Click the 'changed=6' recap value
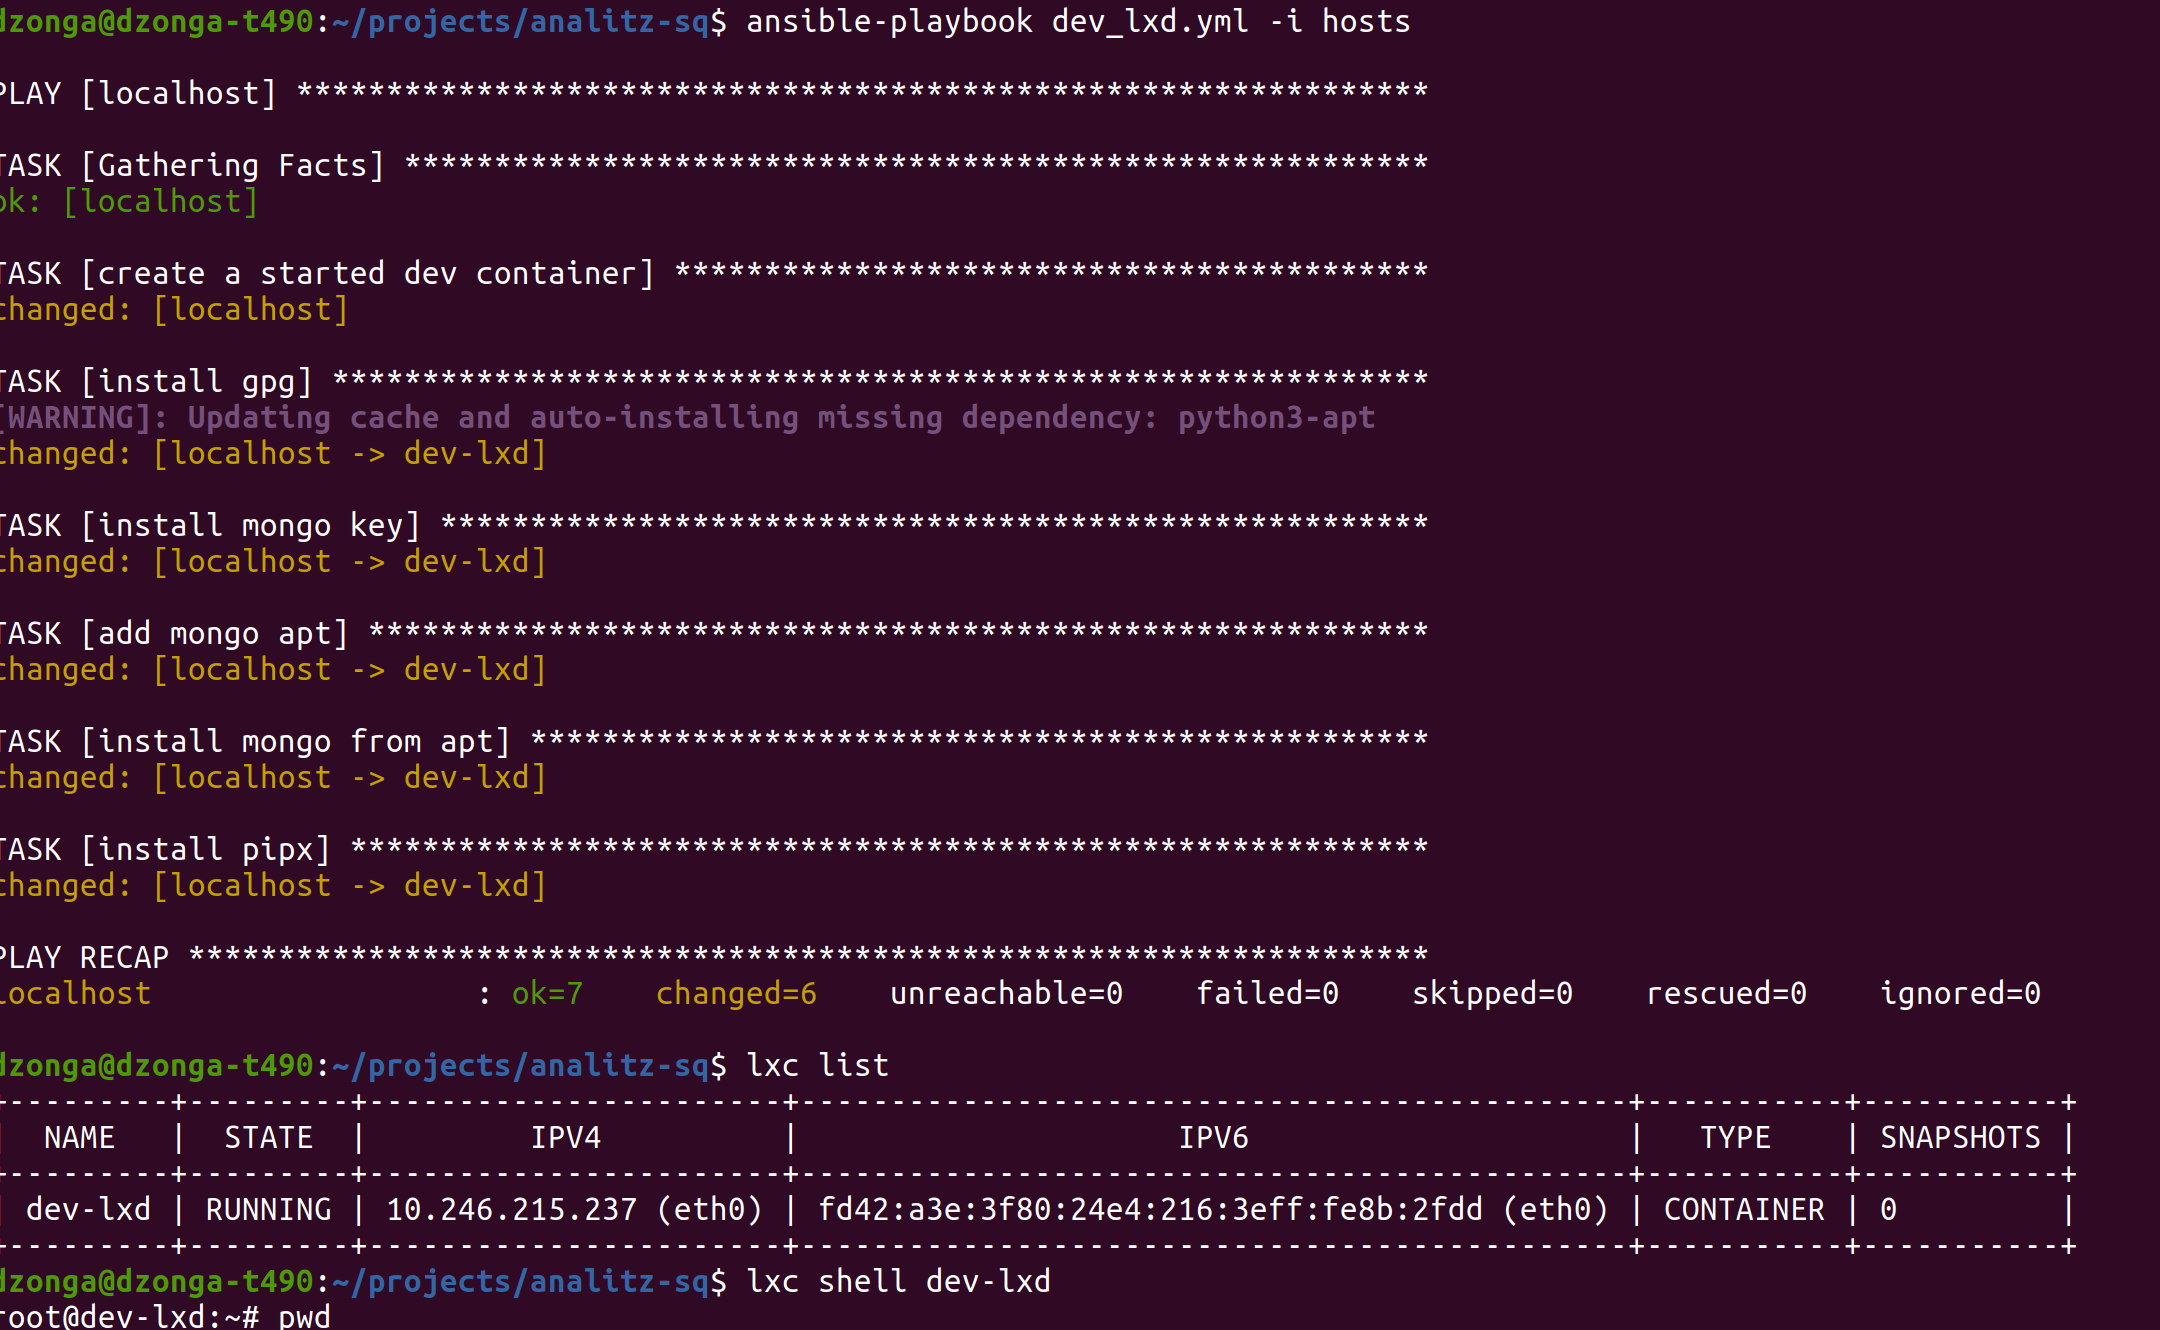 (736, 993)
